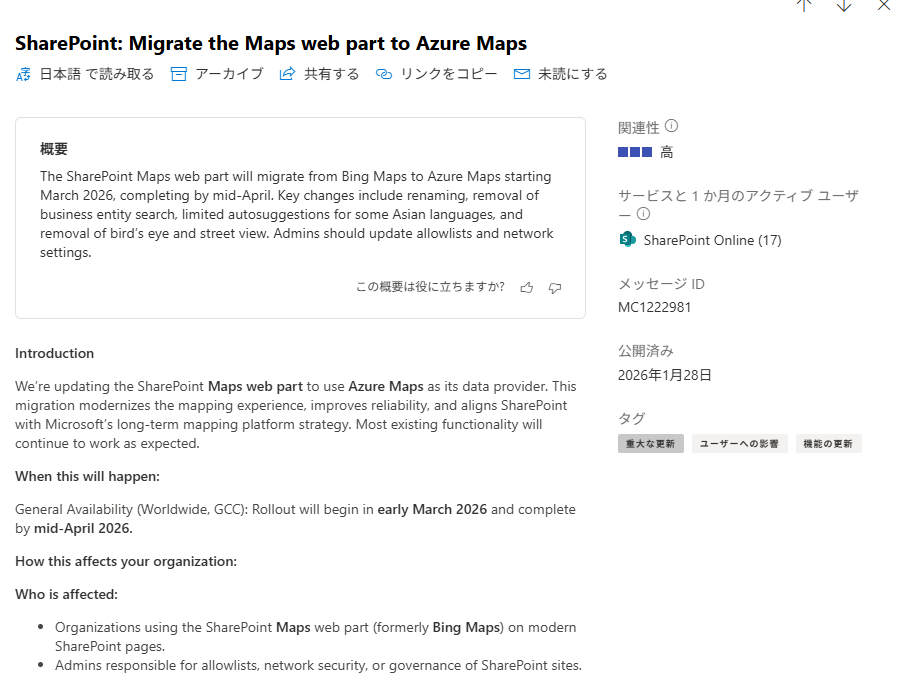
Task: Go to the previous message with up arrow
Action: click(803, 5)
